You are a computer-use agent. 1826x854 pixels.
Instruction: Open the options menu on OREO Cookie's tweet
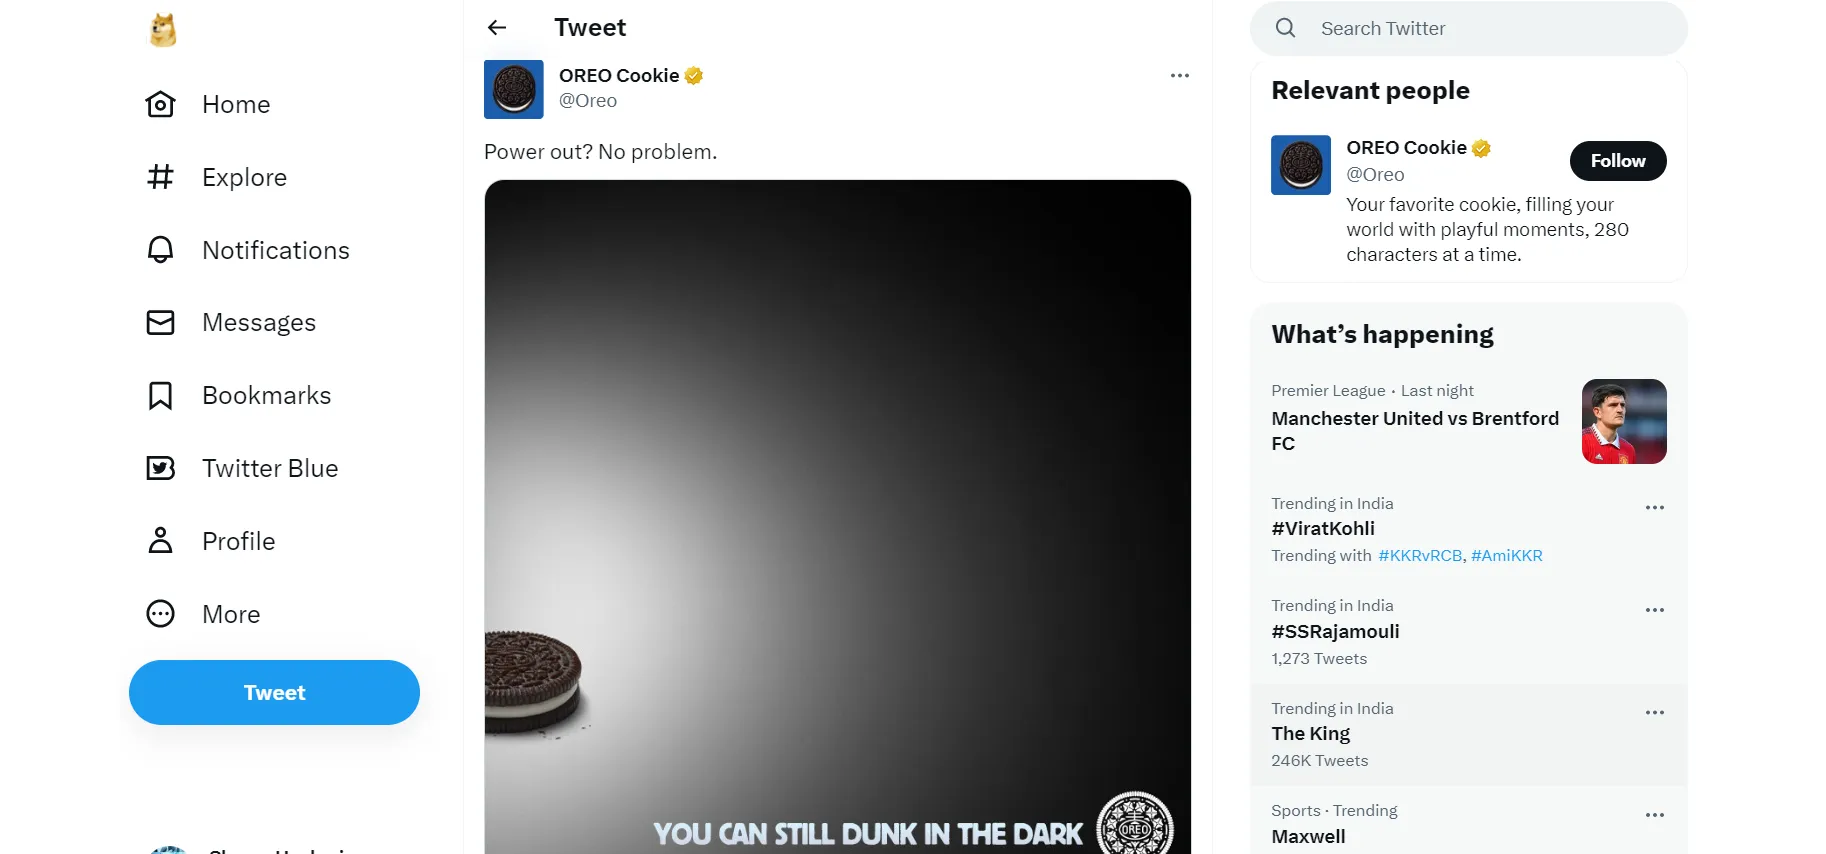point(1180,75)
